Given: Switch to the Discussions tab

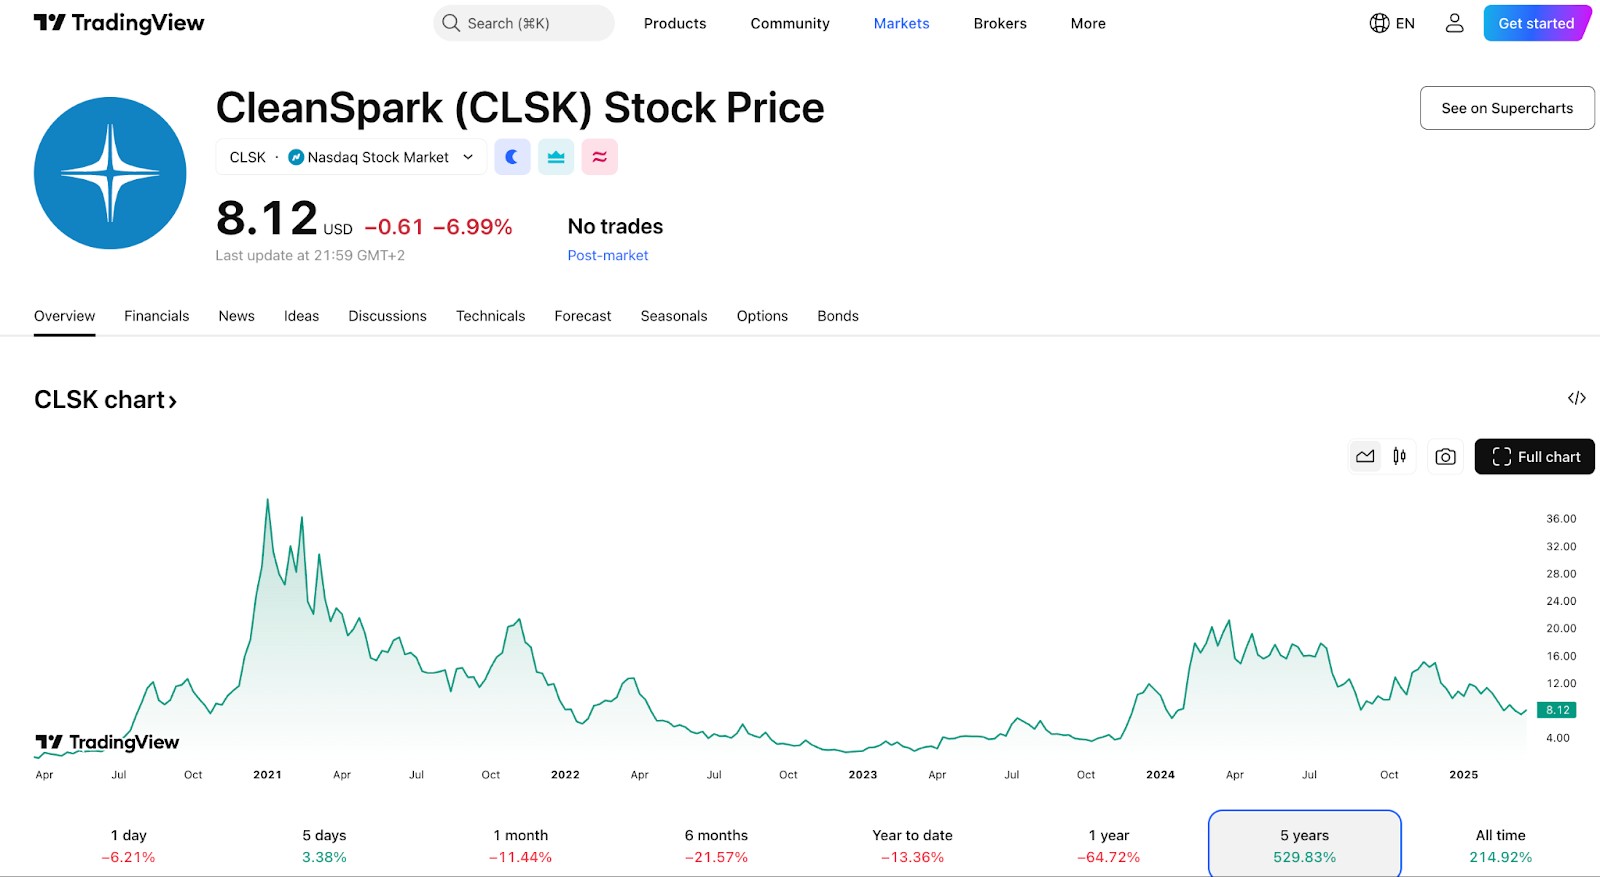Looking at the screenshot, I should 387,316.
